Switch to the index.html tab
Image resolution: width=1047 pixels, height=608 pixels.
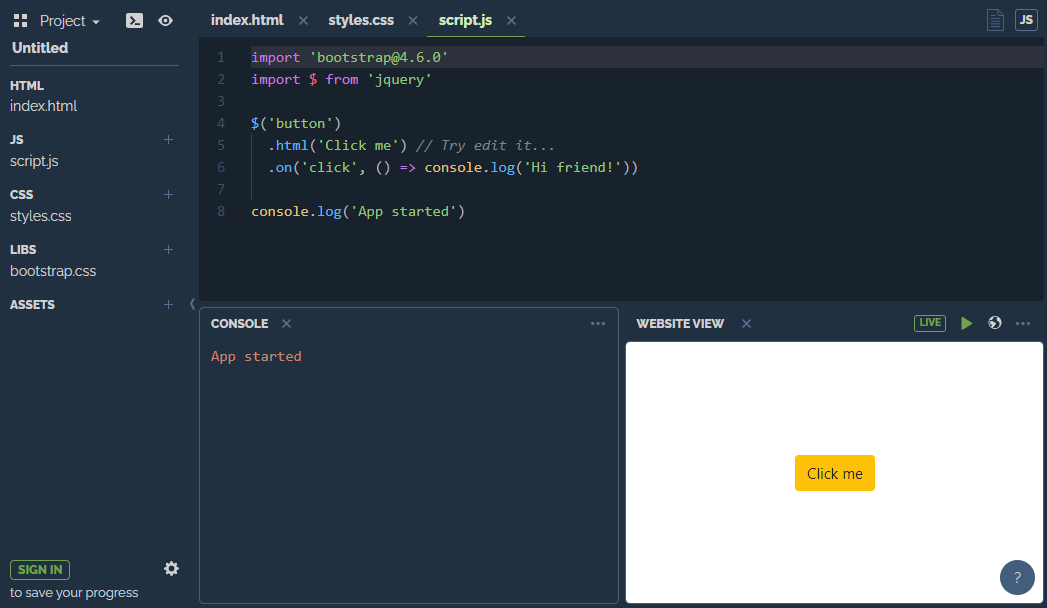[x=247, y=20]
